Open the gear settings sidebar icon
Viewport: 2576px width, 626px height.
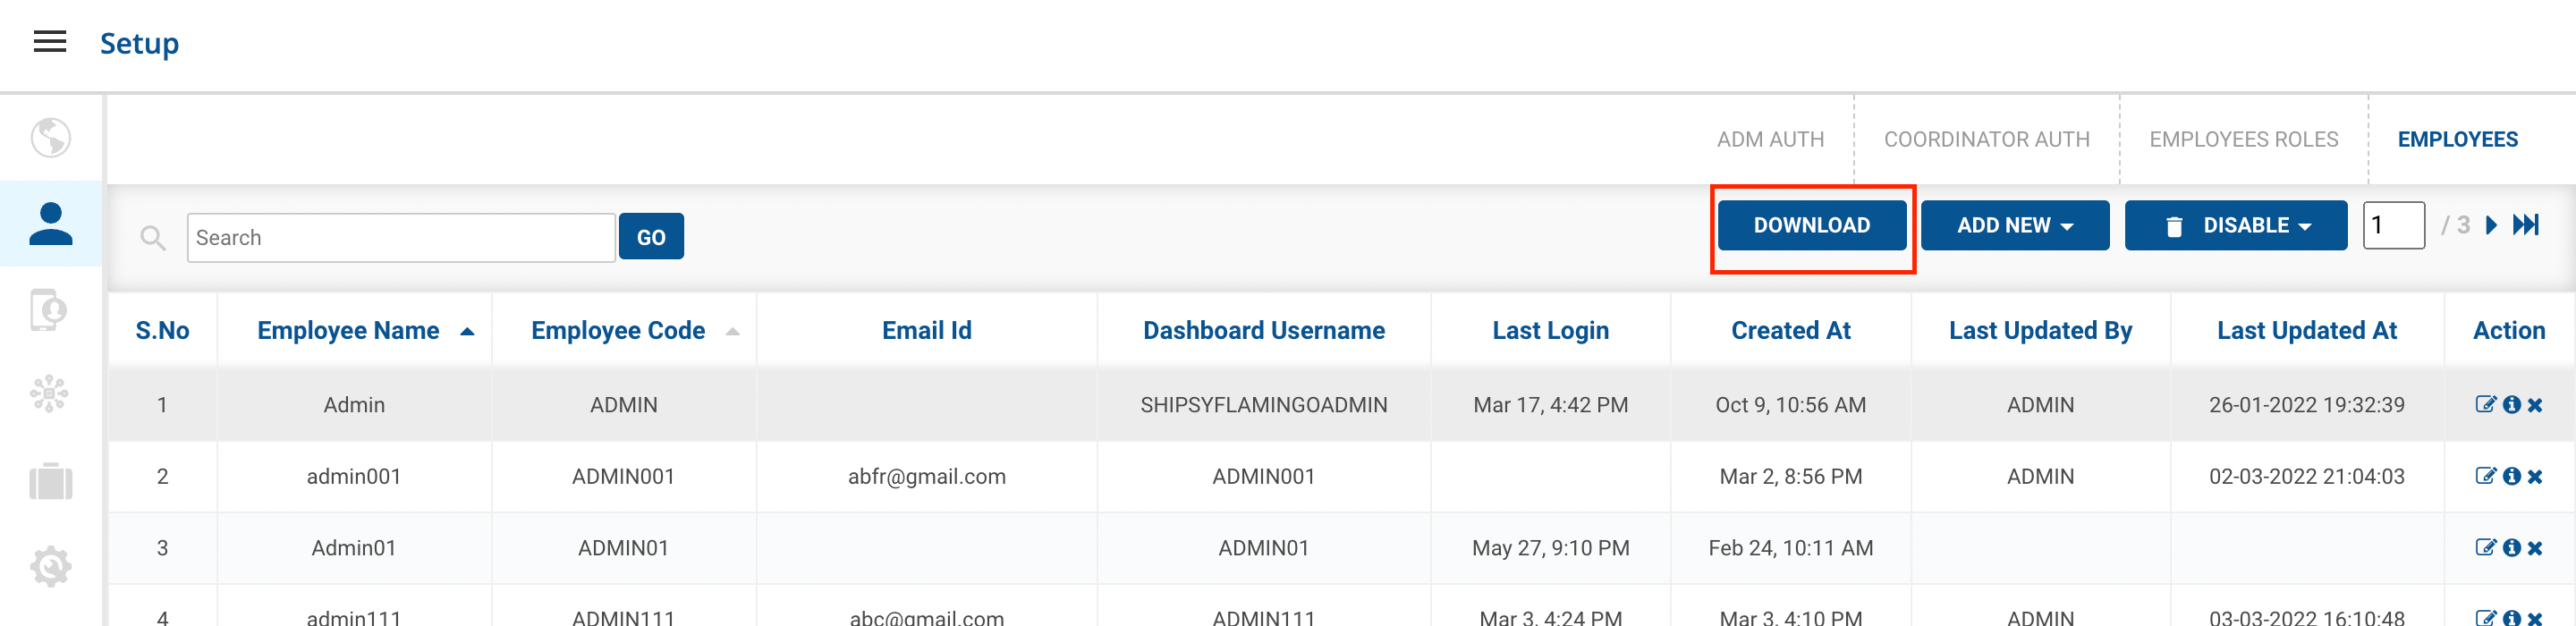pyautogui.click(x=50, y=567)
